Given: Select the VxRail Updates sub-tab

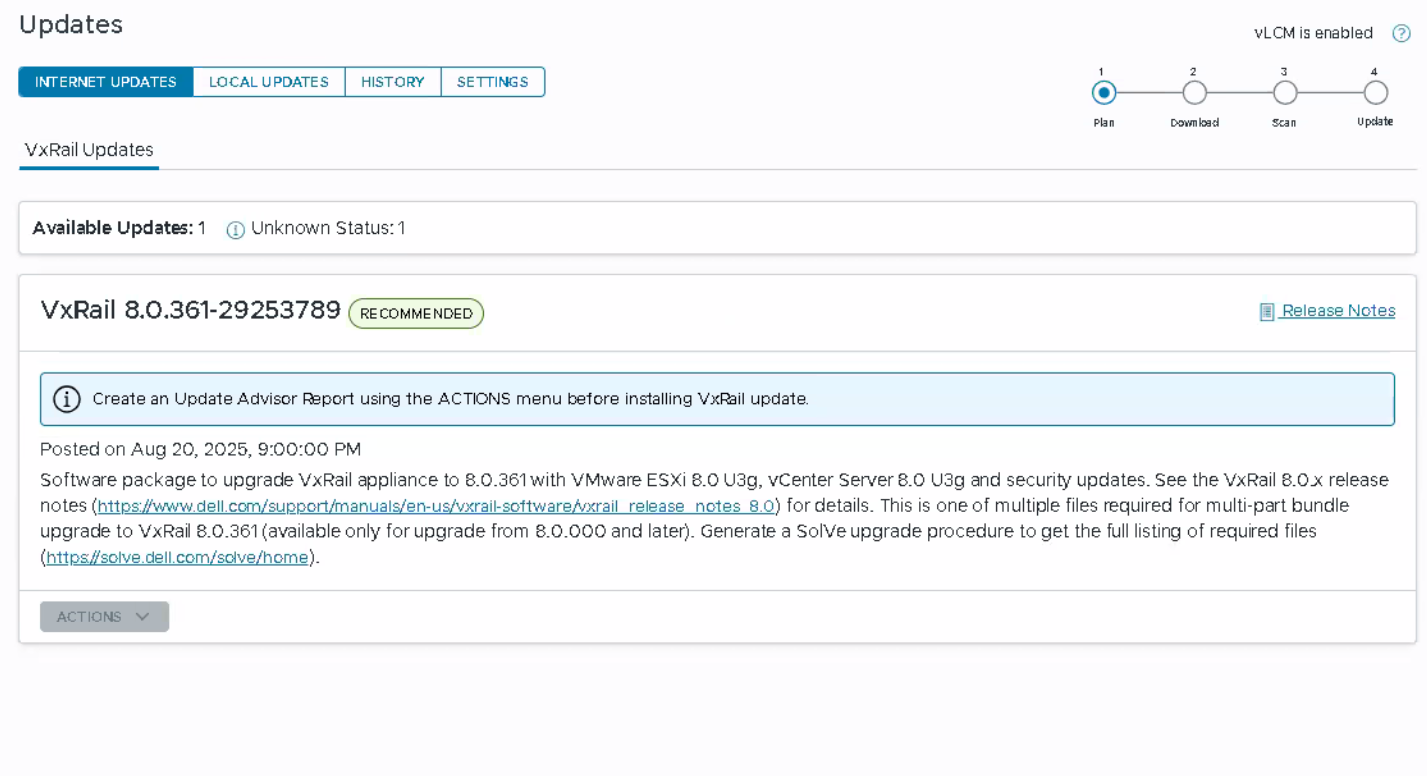Looking at the screenshot, I should click(89, 150).
